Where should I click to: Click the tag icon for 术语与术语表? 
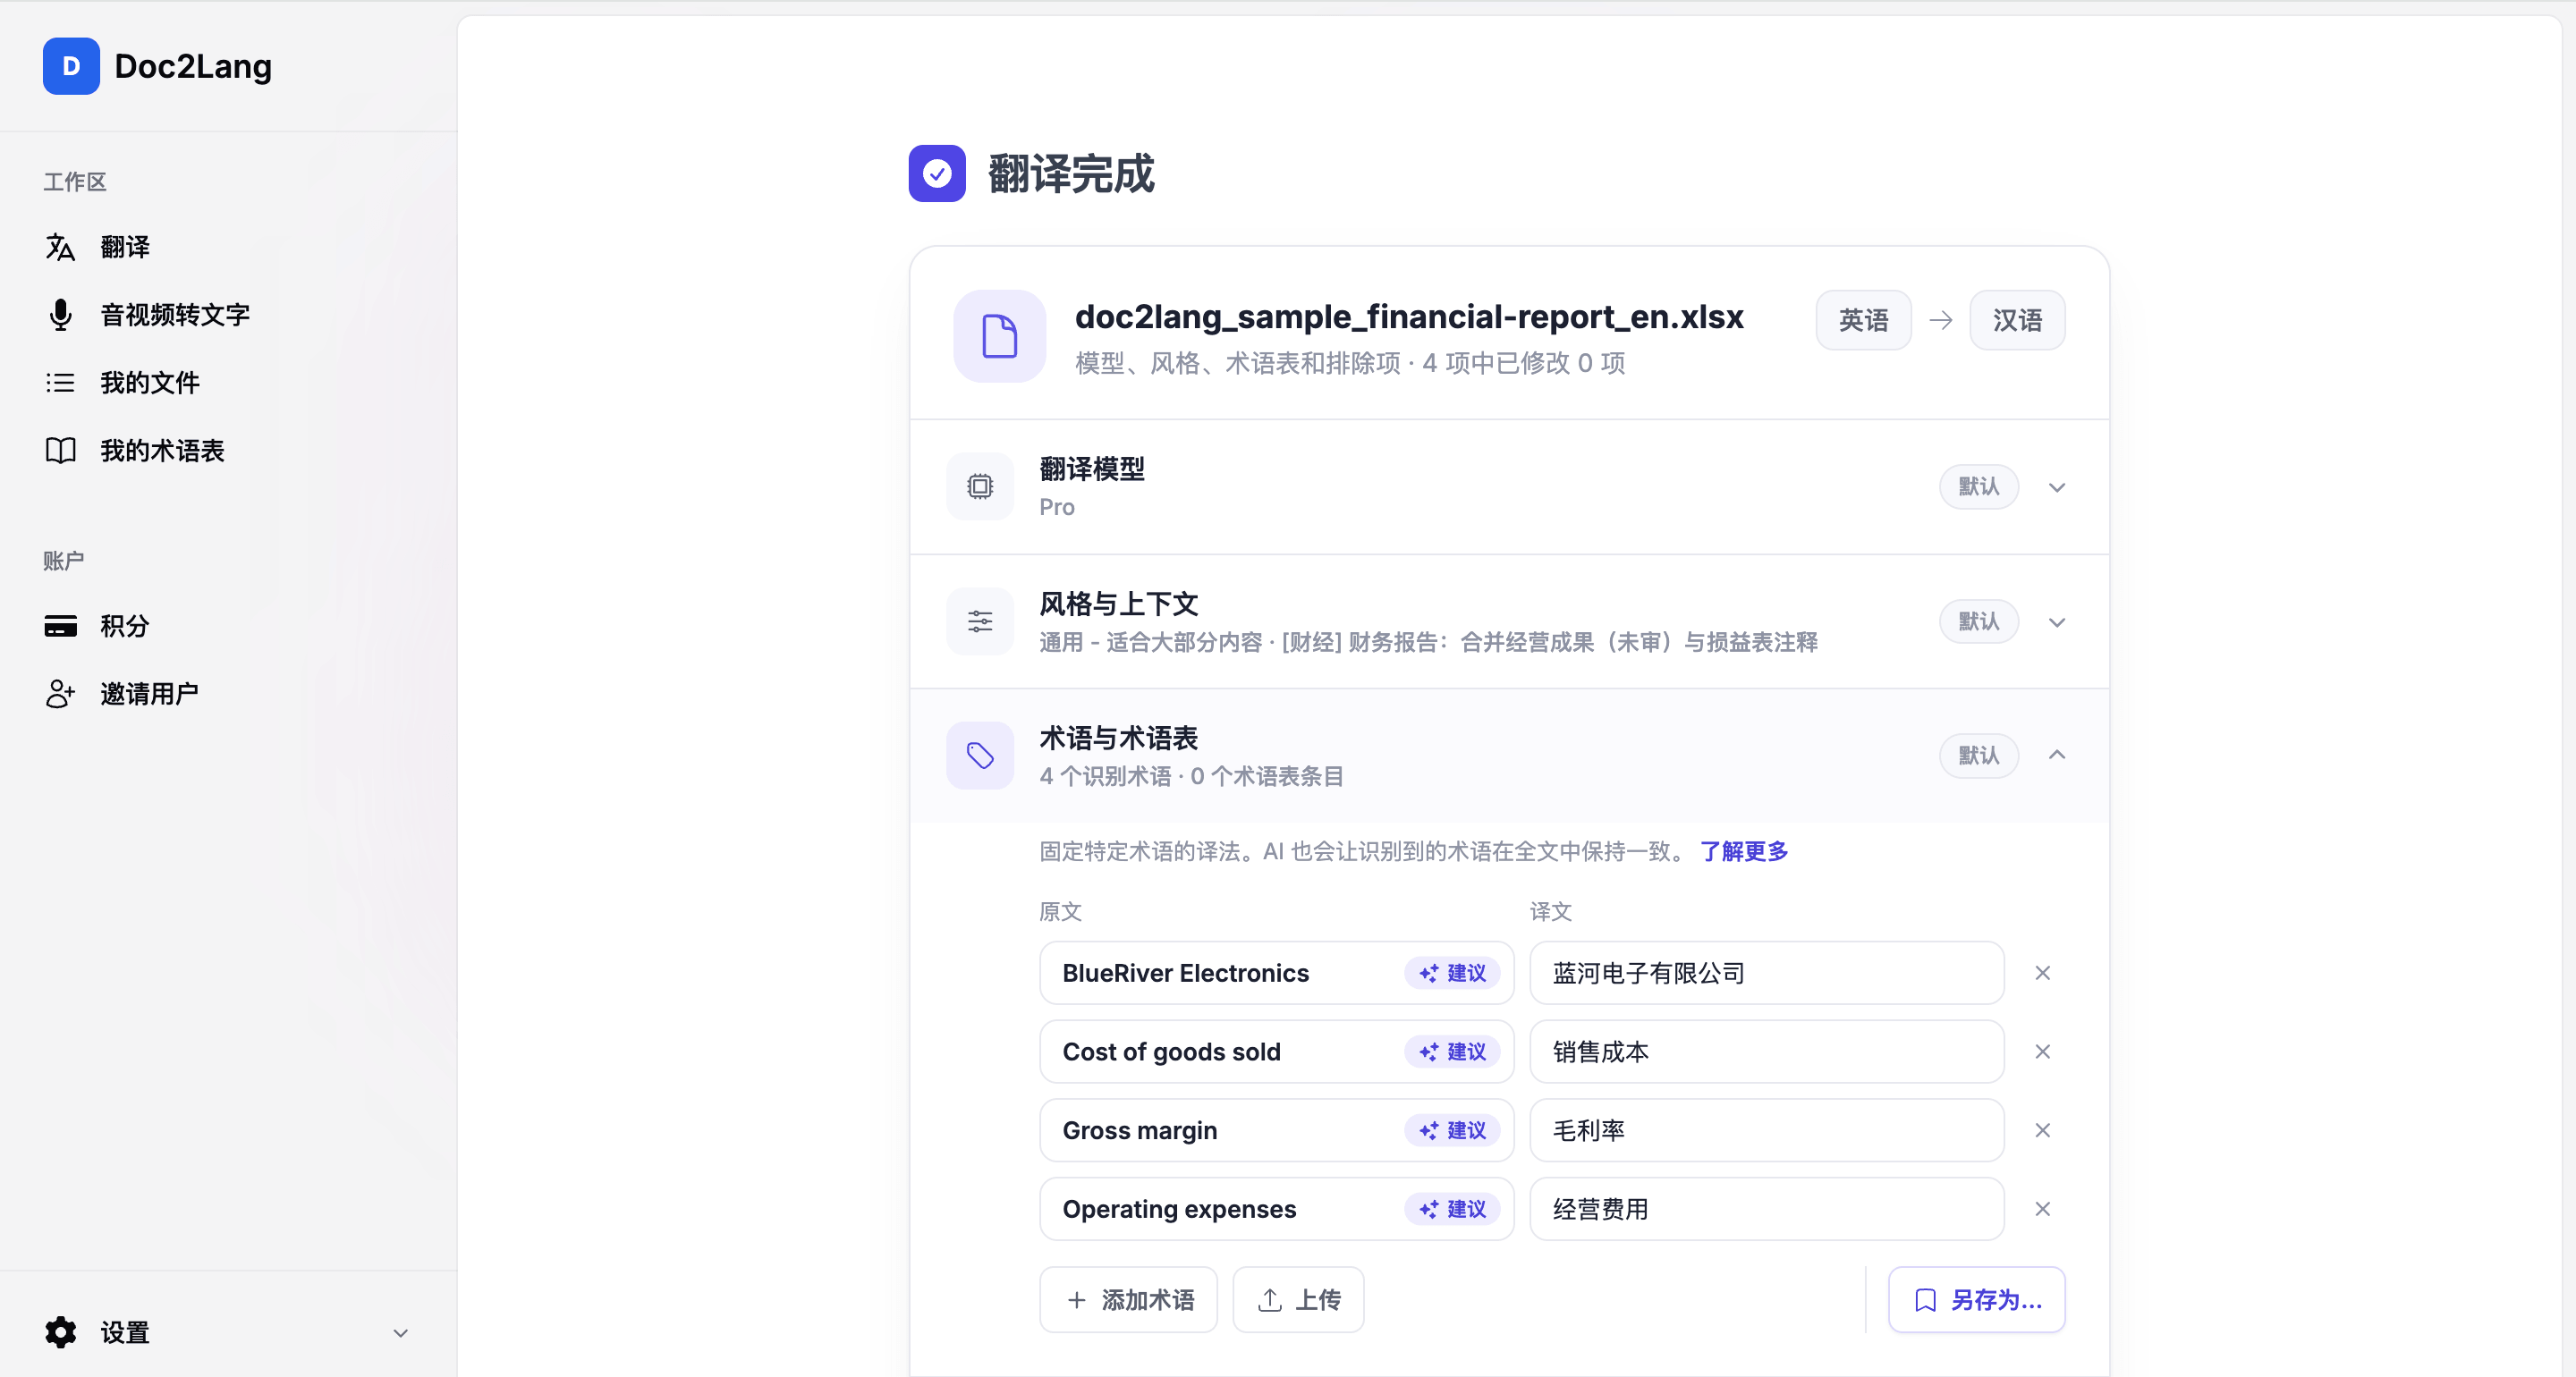pyautogui.click(x=980, y=756)
